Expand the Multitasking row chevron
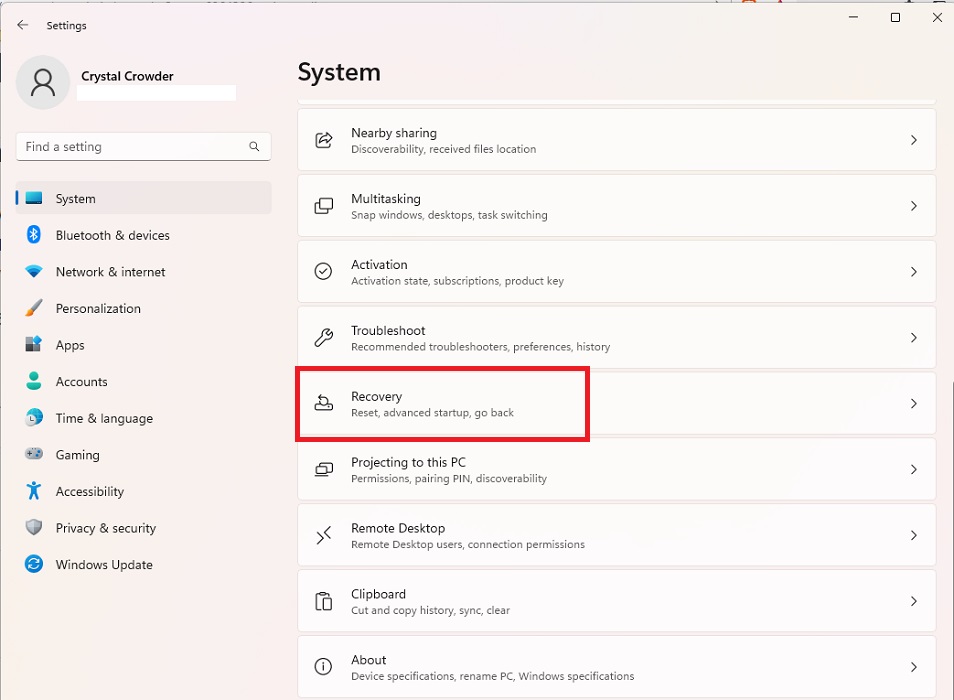 [913, 206]
